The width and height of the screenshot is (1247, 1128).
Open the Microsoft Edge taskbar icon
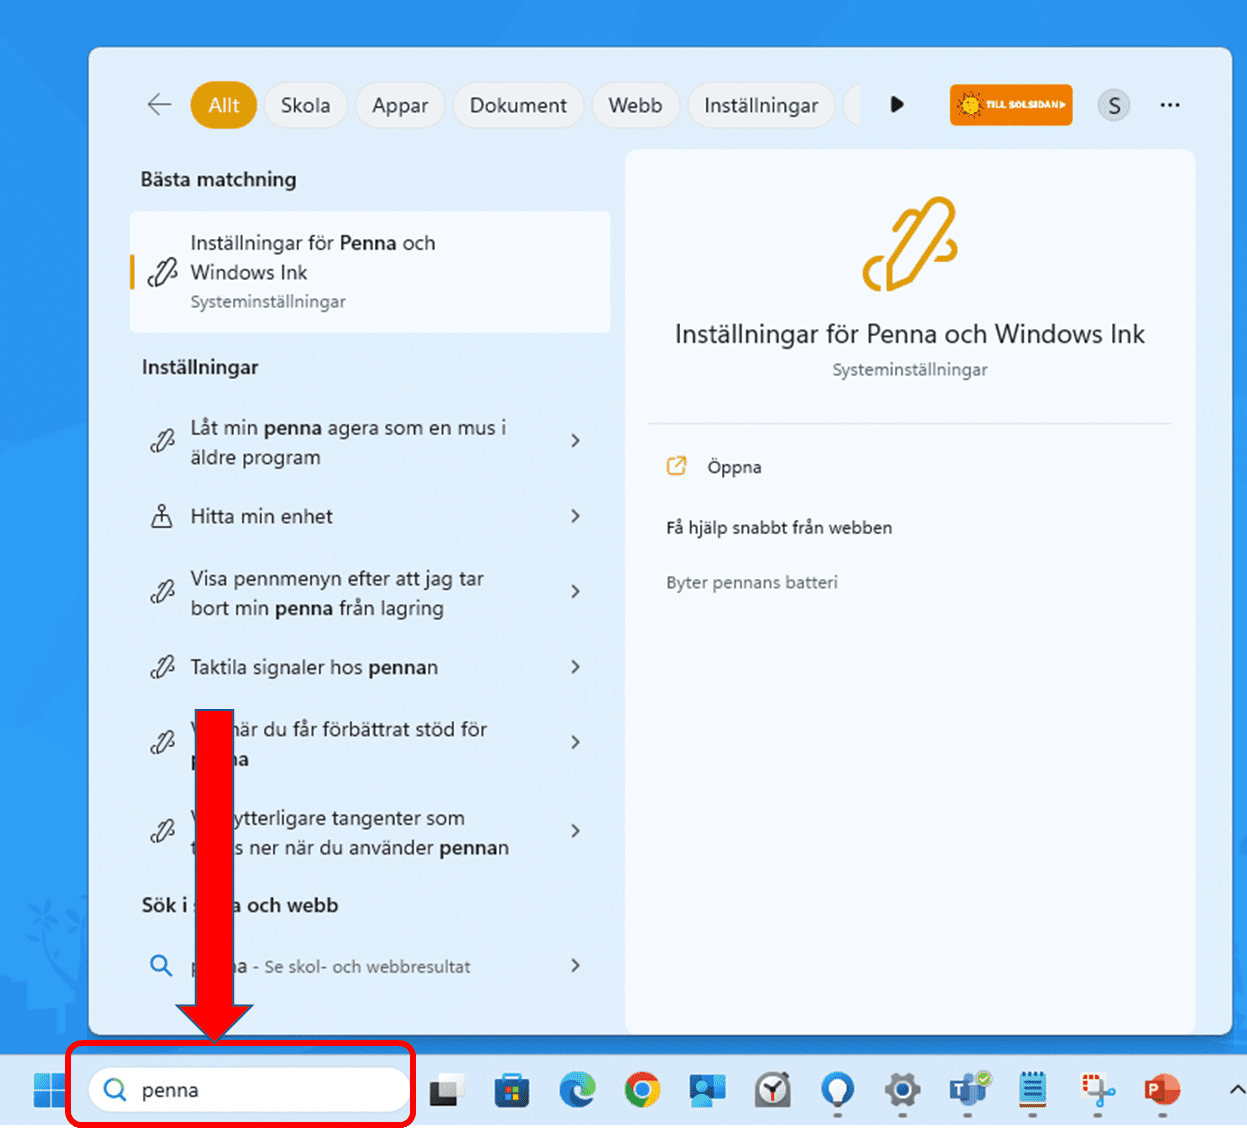(577, 1089)
